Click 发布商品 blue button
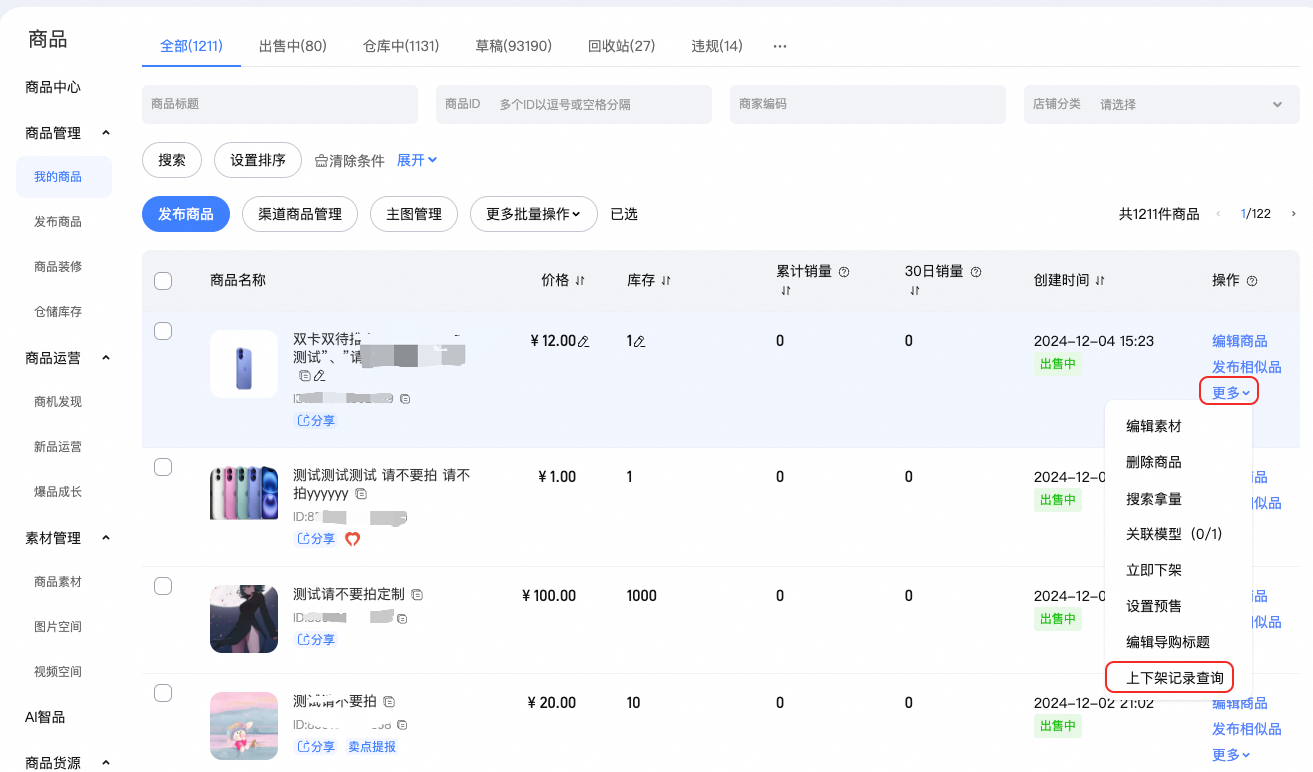 186,214
